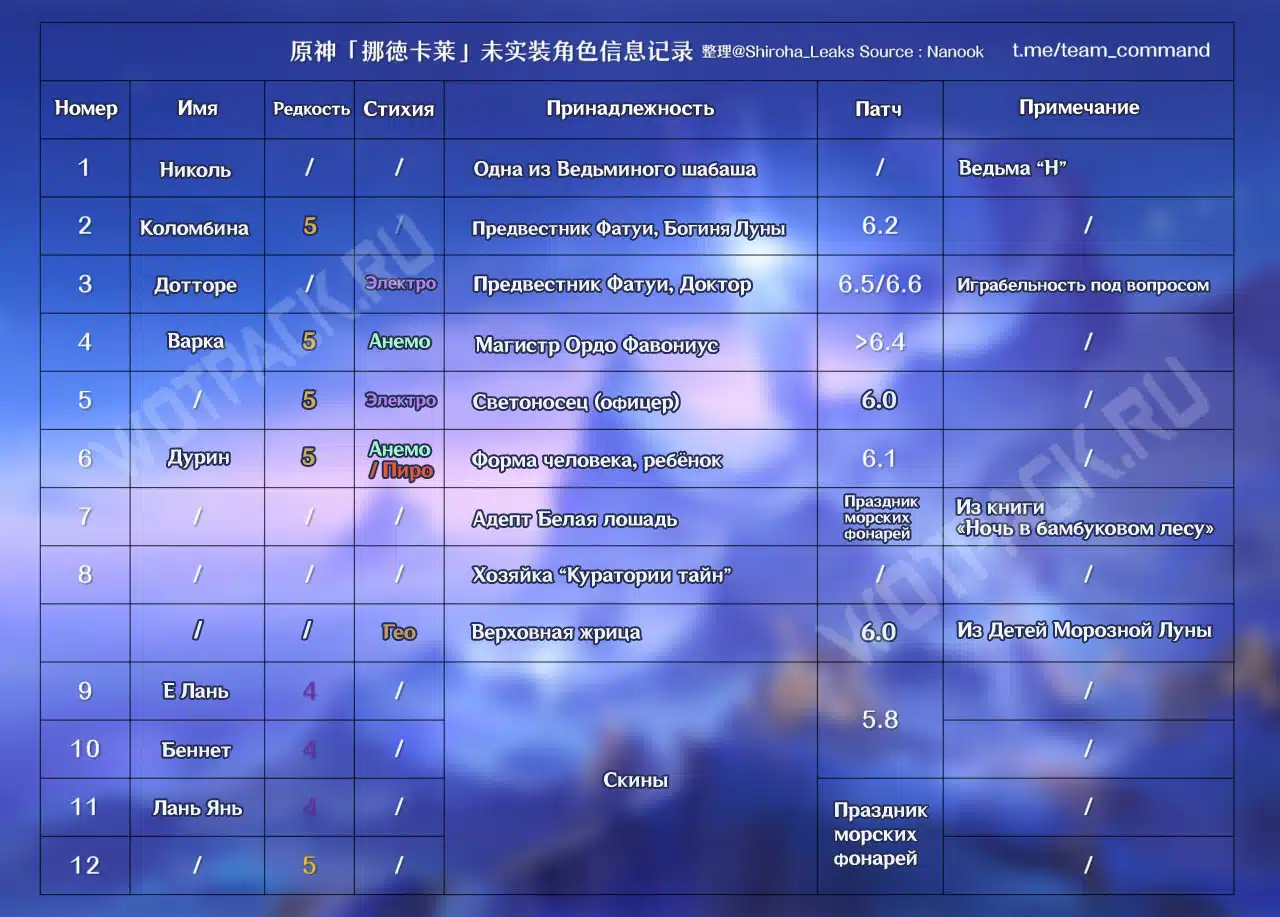Click rarity '5' in row number 12
Image resolution: width=1280 pixels, height=917 pixels.
[309, 865]
